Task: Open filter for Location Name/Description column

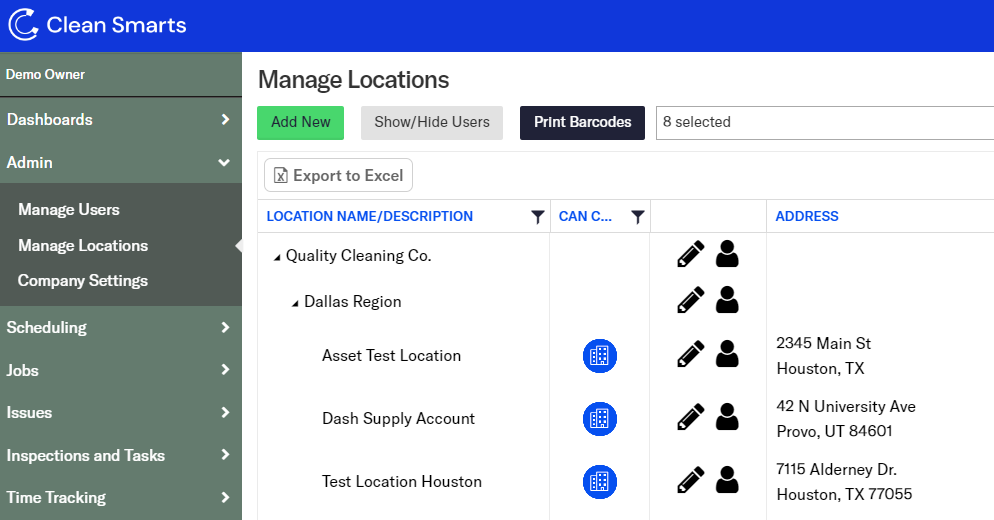Action: coord(537,217)
